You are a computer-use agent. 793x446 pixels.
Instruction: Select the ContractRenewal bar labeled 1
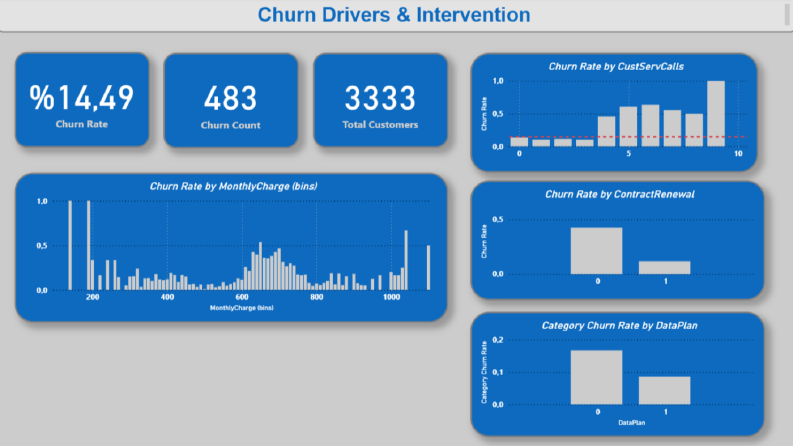pyautogui.click(x=665, y=267)
